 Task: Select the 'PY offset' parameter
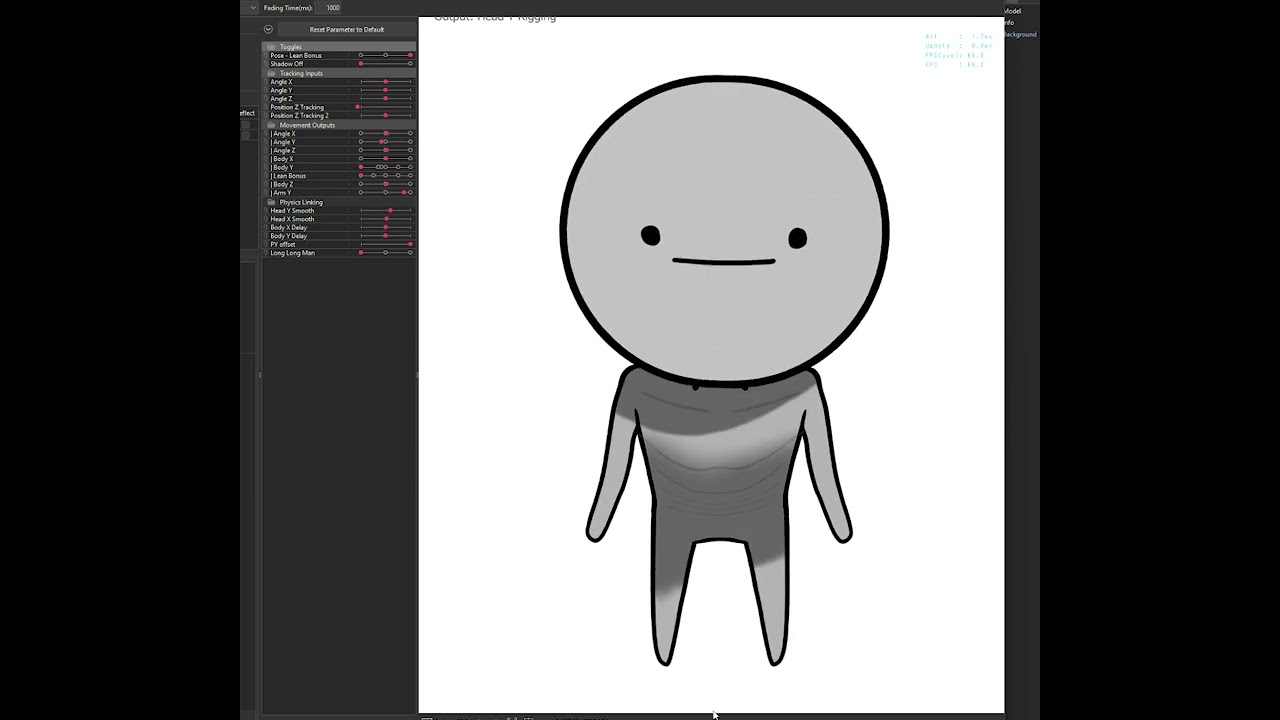point(283,244)
